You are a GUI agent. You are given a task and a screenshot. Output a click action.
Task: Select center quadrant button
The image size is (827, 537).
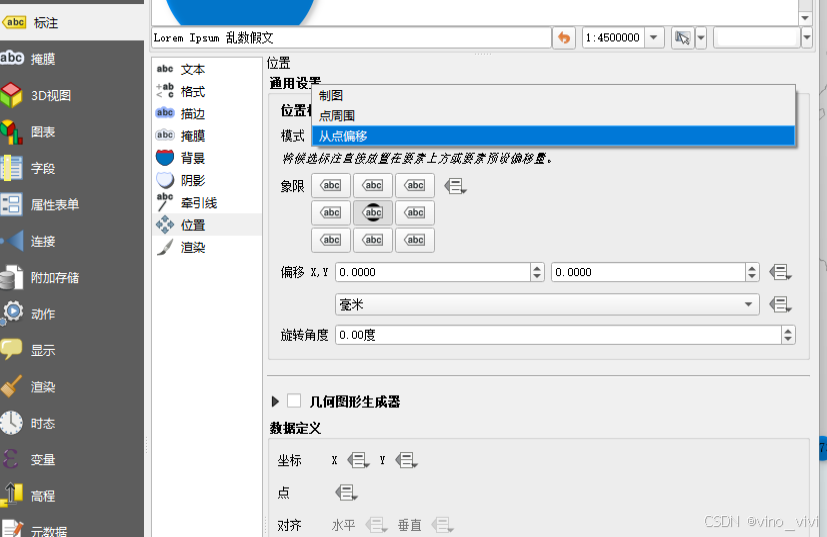[x=373, y=213]
